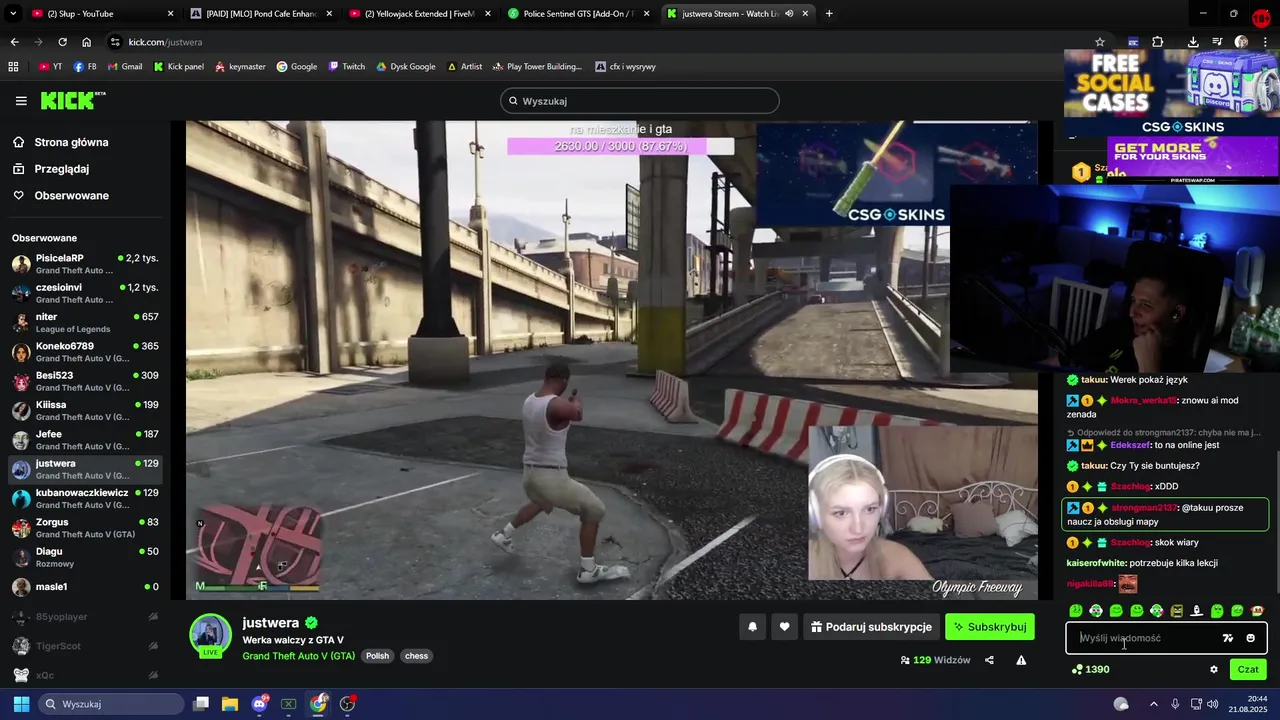
Task: Open Besi523 followed channel
Action: coord(85,381)
